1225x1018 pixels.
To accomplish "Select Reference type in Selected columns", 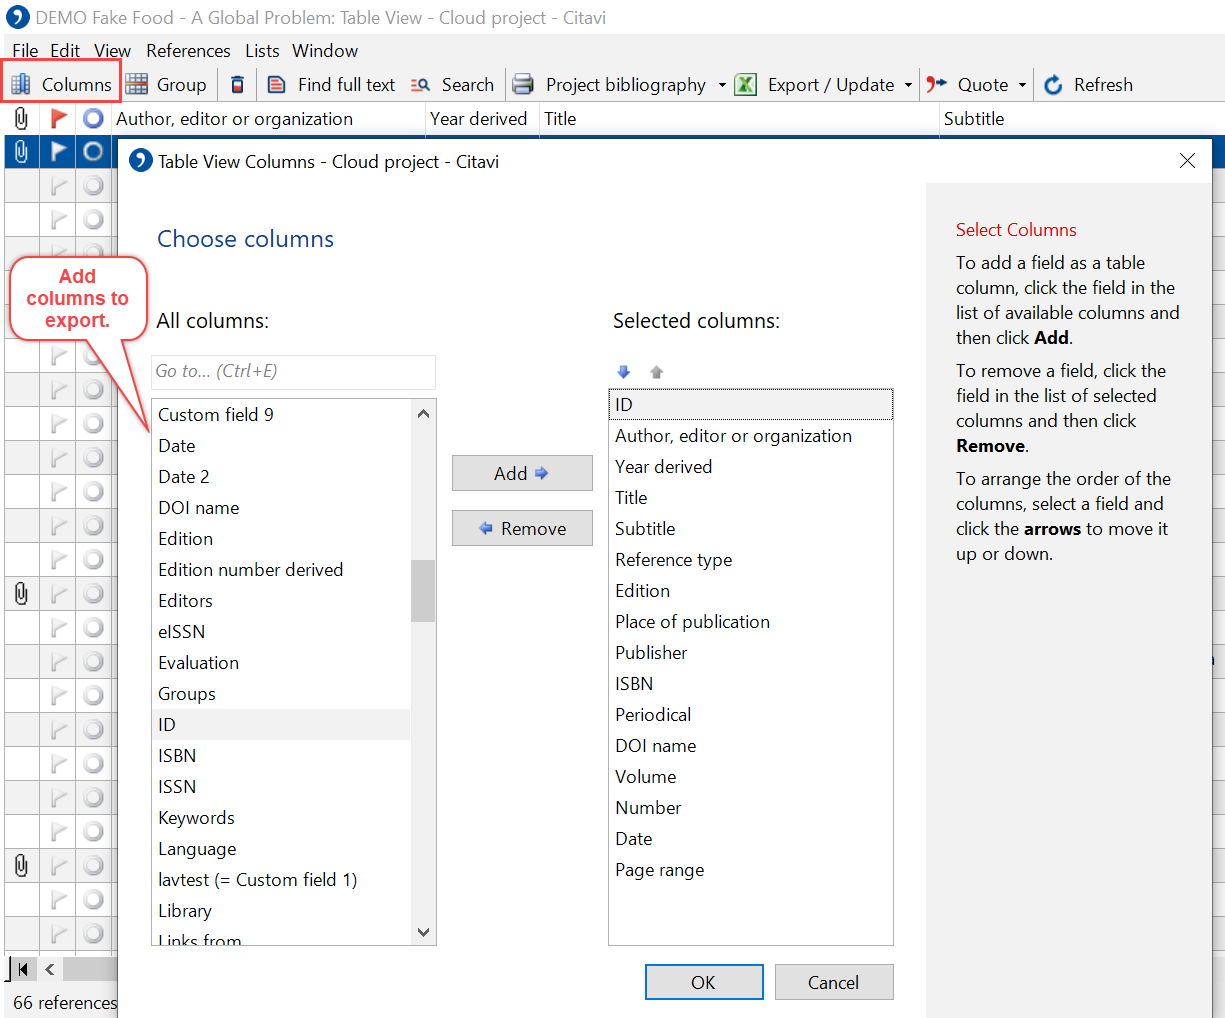I will click(750, 560).
